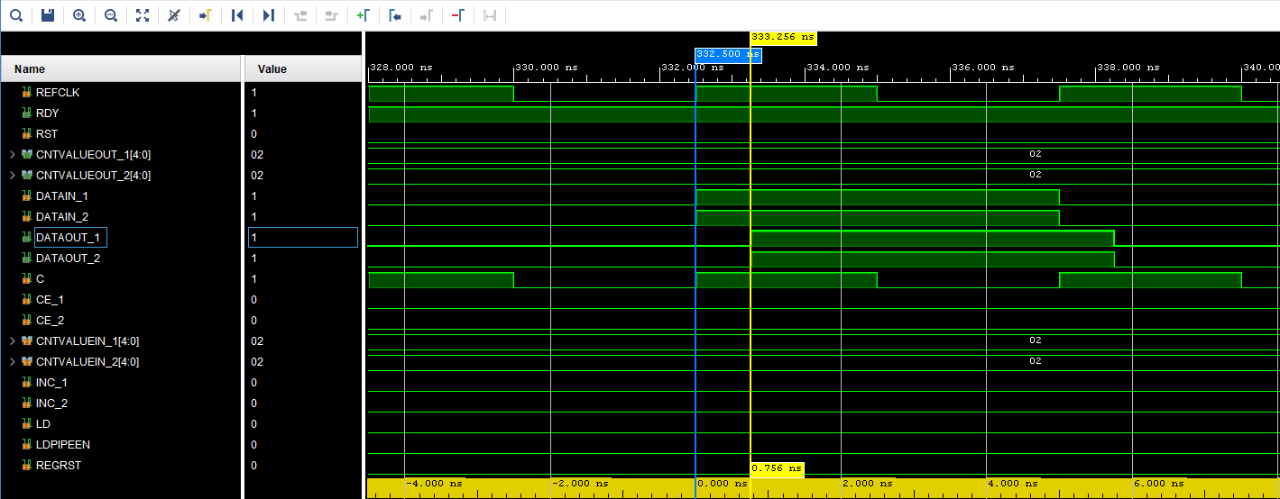Click the CNTVALUEIN_1 value 02
The height and width of the screenshot is (499, 1280).
(x=257, y=341)
